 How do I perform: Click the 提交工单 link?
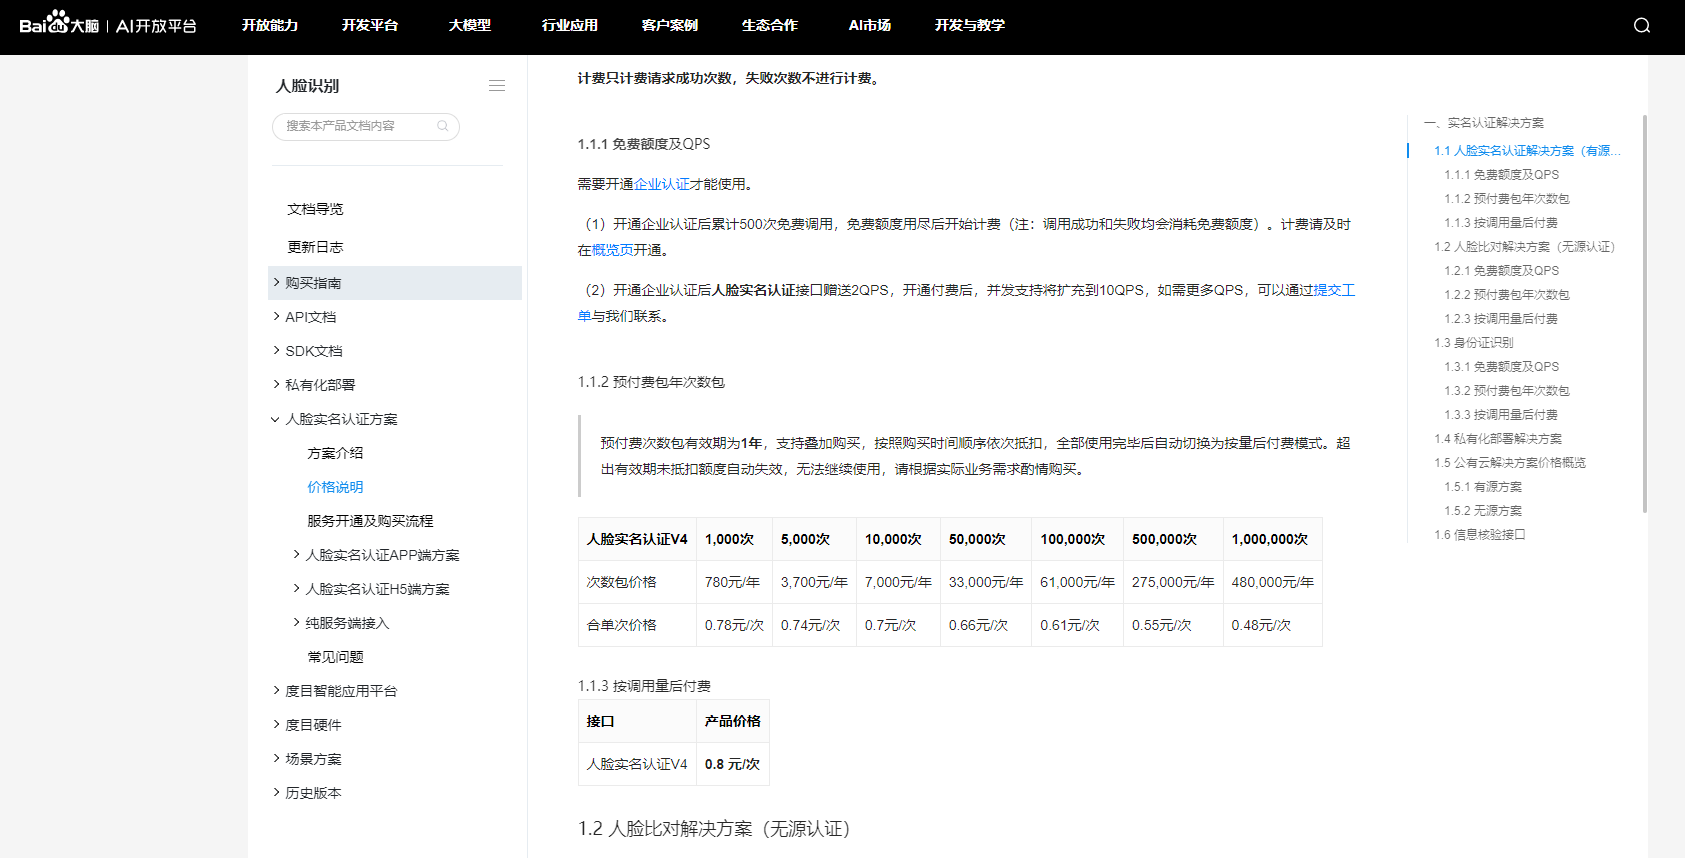(x=1333, y=290)
